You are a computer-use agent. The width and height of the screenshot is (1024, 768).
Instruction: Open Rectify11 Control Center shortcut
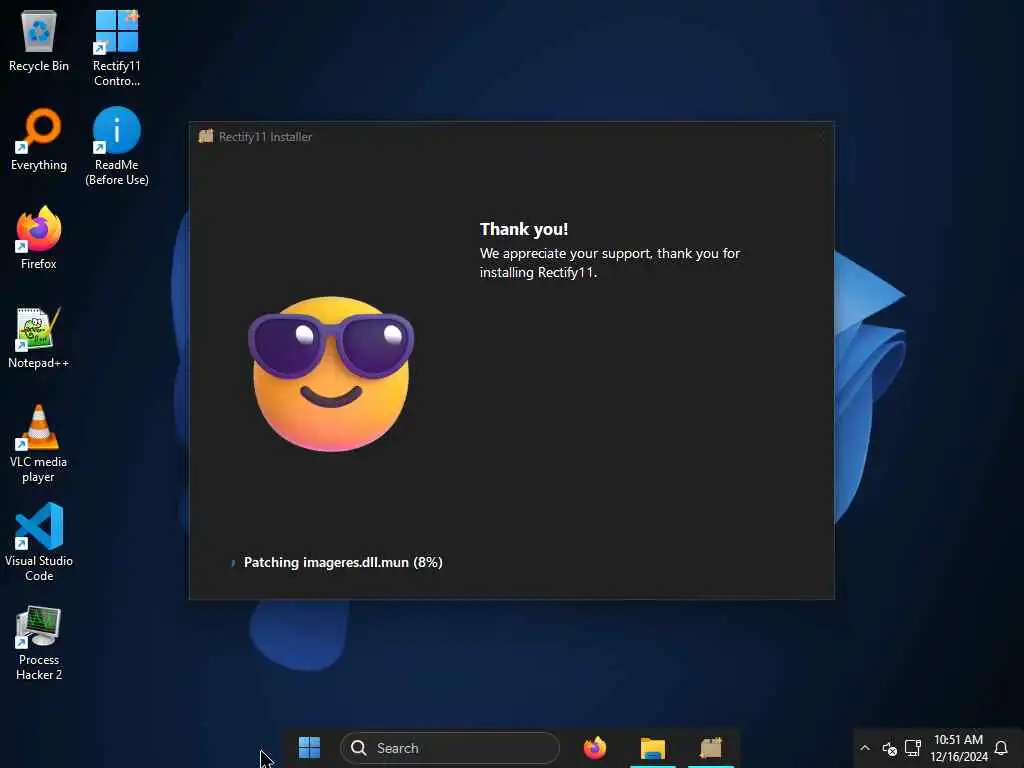click(116, 48)
